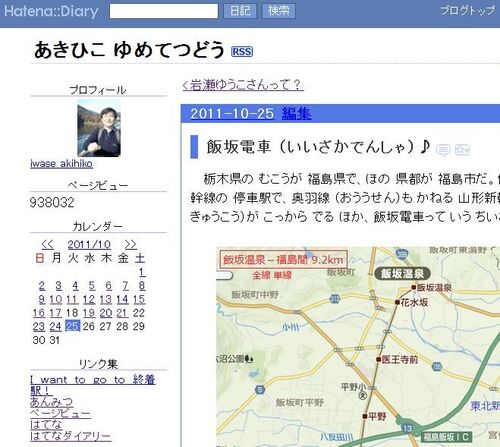Open the iwase_akihiko profile link
The height and width of the screenshot is (447, 500).
[x=61, y=163]
